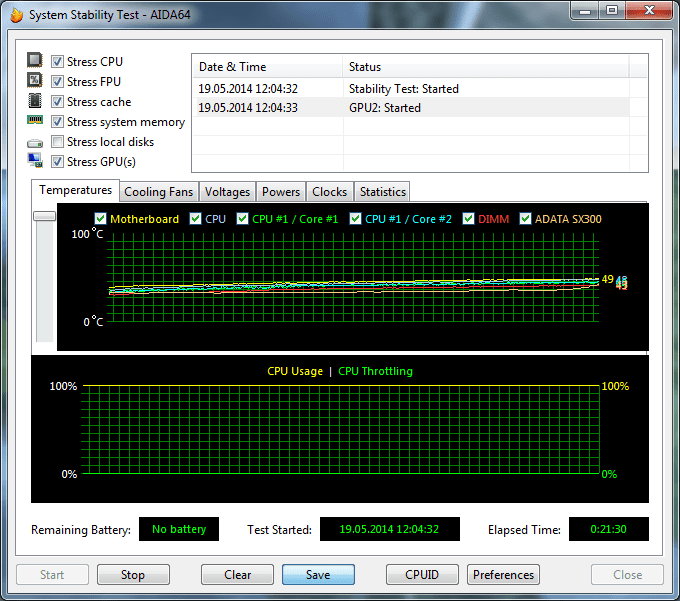Click the 'No battery' status field
Viewport: 680px width, 601px height.
pos(179,529)
